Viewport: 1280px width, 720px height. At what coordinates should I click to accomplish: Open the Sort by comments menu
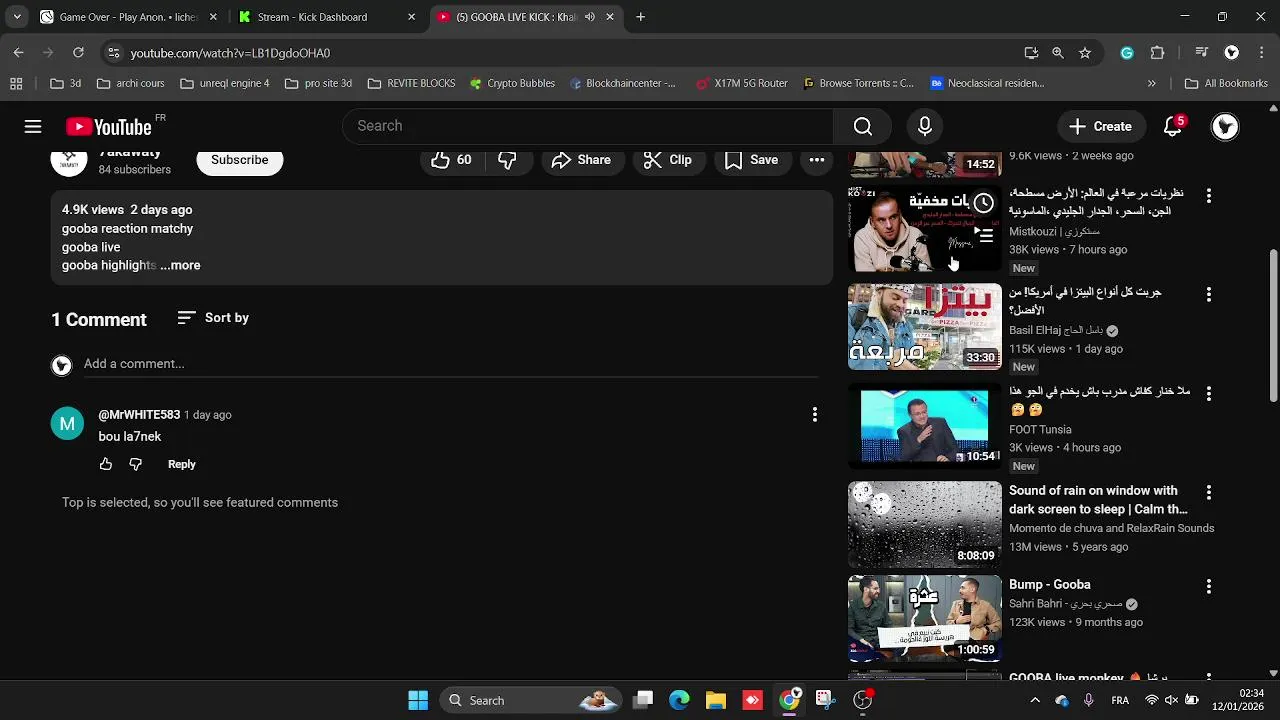point(213,318)
